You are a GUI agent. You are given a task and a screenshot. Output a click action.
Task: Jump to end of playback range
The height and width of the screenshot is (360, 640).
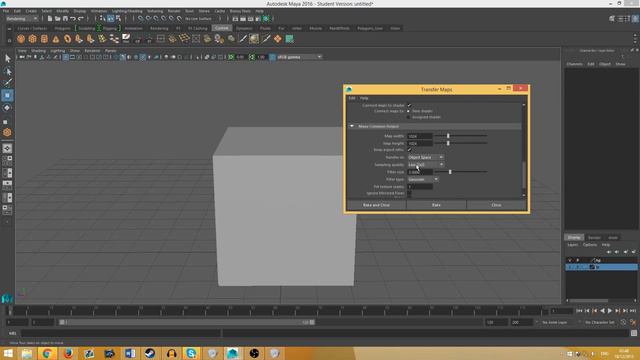(x=633, y=311)
